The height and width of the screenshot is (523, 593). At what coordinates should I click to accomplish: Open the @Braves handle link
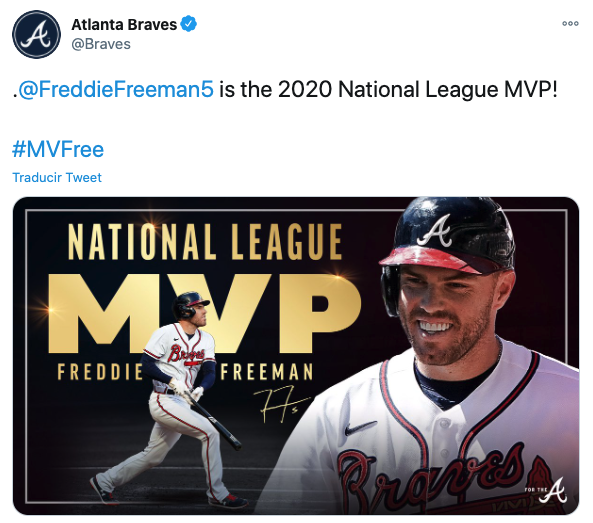tap(101, 44)
